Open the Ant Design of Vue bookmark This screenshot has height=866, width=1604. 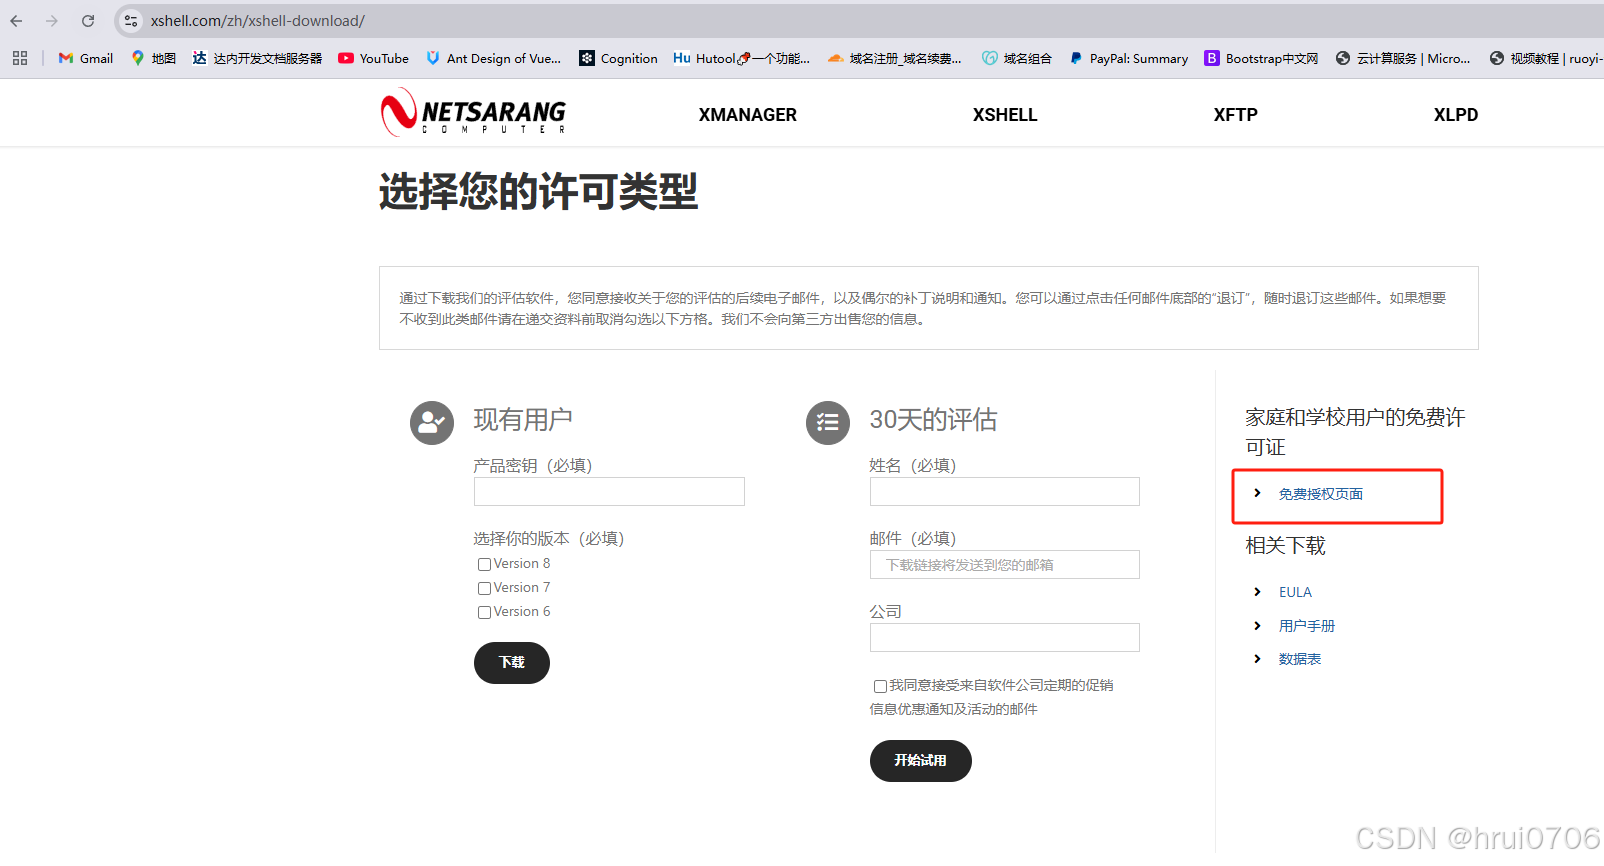pyautogui.click(x=493, y=58)
